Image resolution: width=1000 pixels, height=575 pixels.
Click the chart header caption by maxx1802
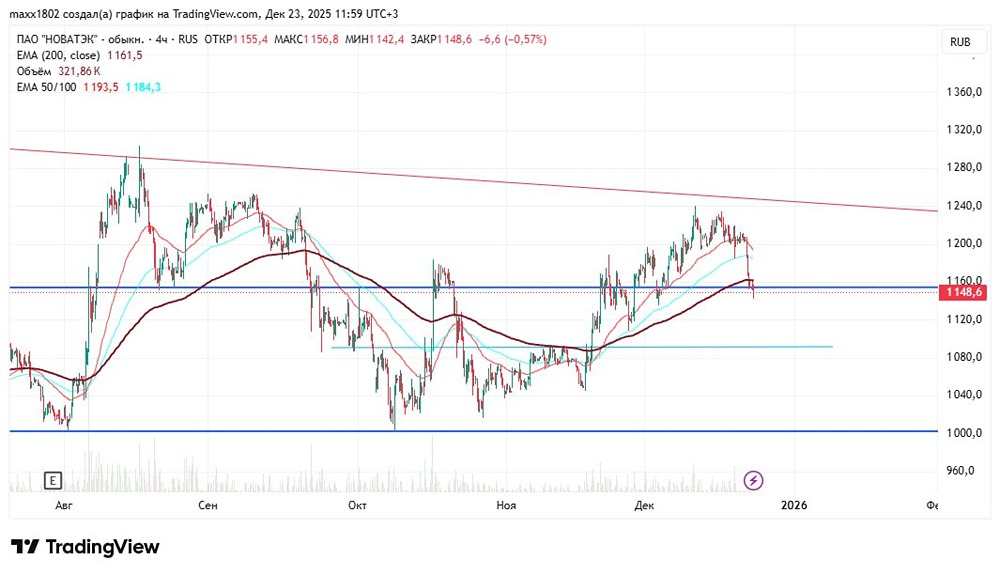203,13
